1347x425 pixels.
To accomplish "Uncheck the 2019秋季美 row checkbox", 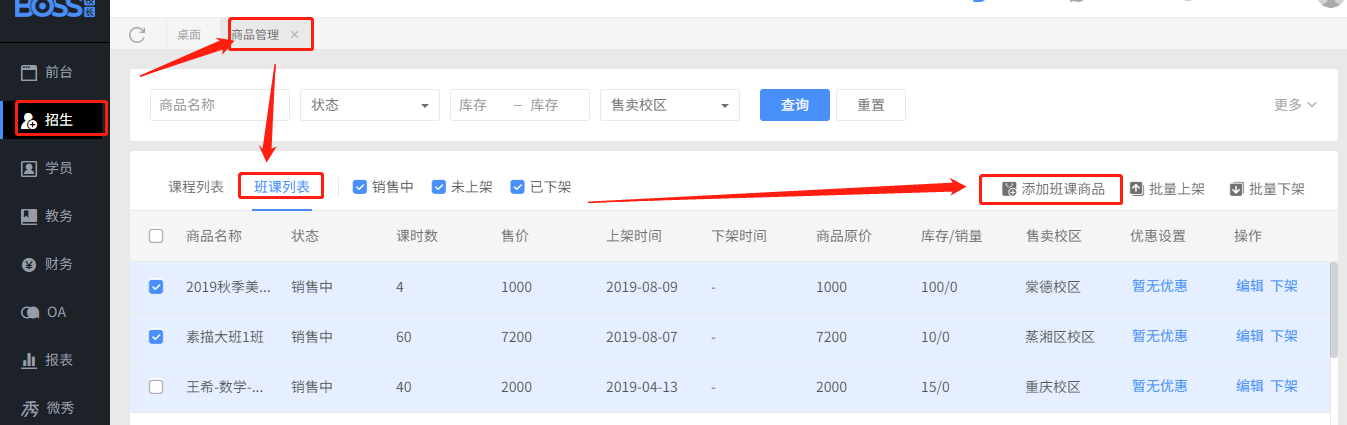I will click(x=156, y=287).
